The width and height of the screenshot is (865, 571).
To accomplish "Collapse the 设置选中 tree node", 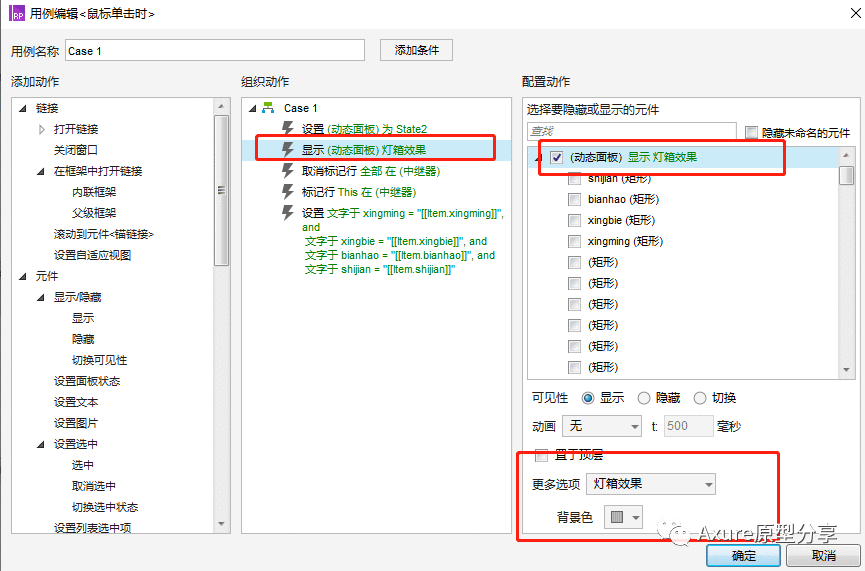I will pyautogui.click(x=41, y=444).
